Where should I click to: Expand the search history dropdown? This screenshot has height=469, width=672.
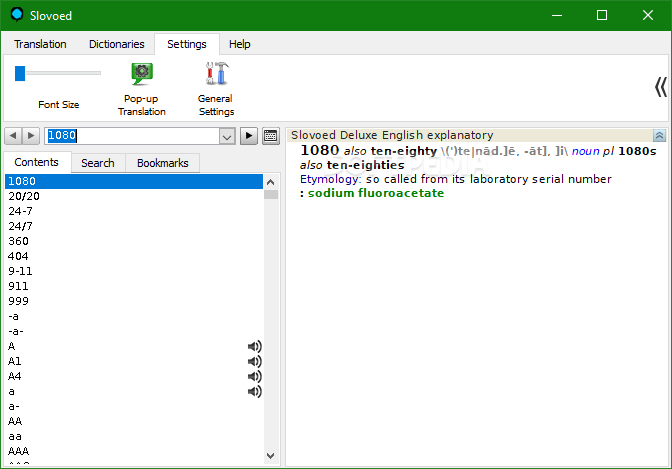tap(227, 136)
